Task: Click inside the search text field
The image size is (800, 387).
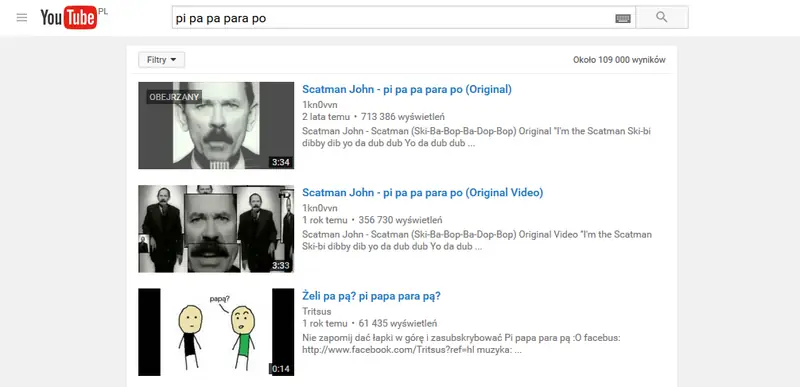Action: click(393, 18)
